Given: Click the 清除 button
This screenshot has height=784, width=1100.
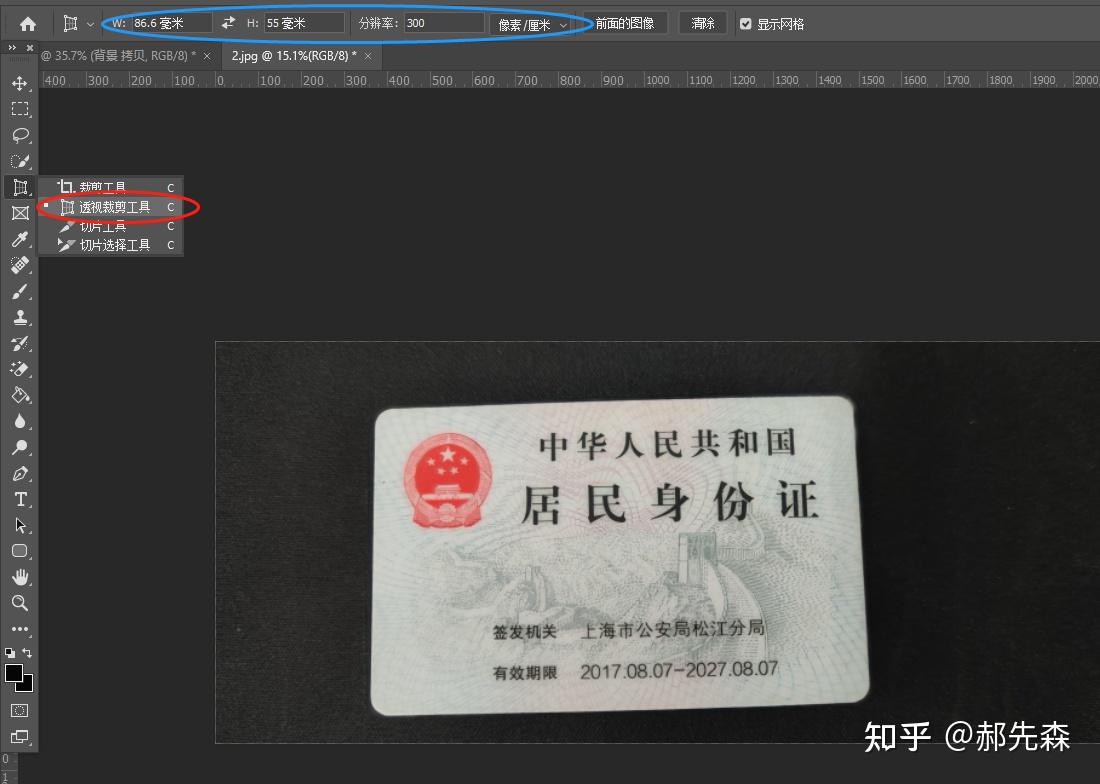Looking at the screenshot, I should coord(703,22).
